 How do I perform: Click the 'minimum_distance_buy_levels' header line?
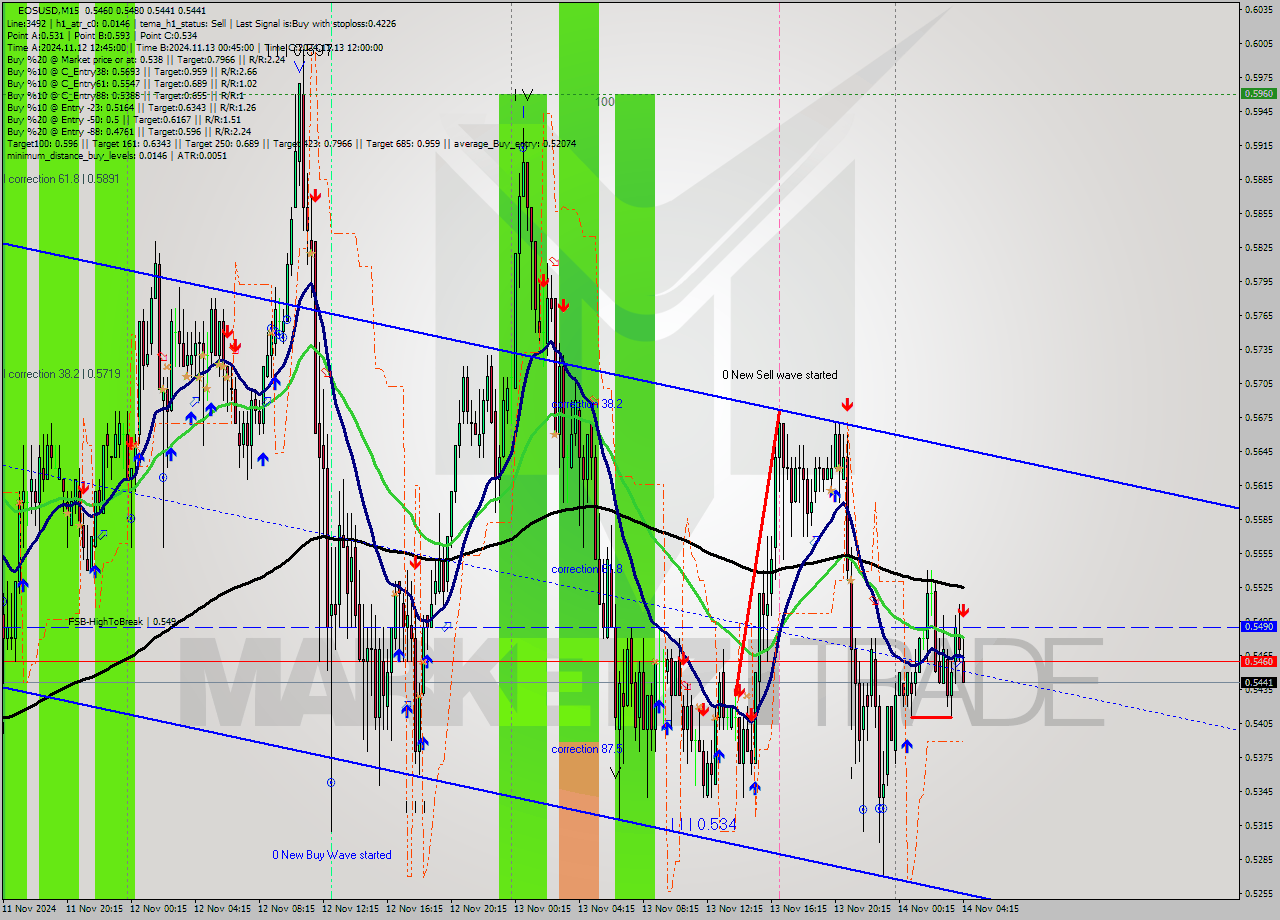pyautogui.click(x=116, y=155)
